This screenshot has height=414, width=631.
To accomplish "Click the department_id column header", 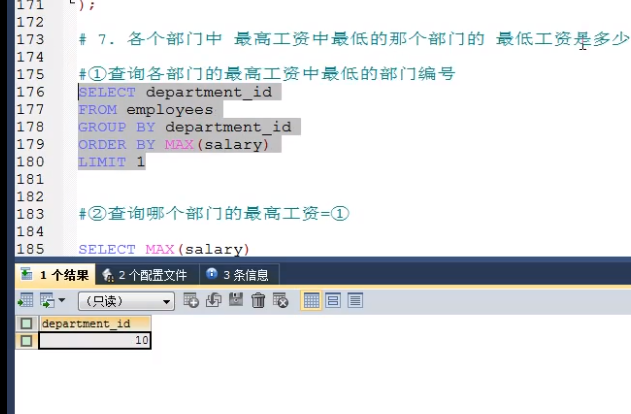I will (95, 323).
